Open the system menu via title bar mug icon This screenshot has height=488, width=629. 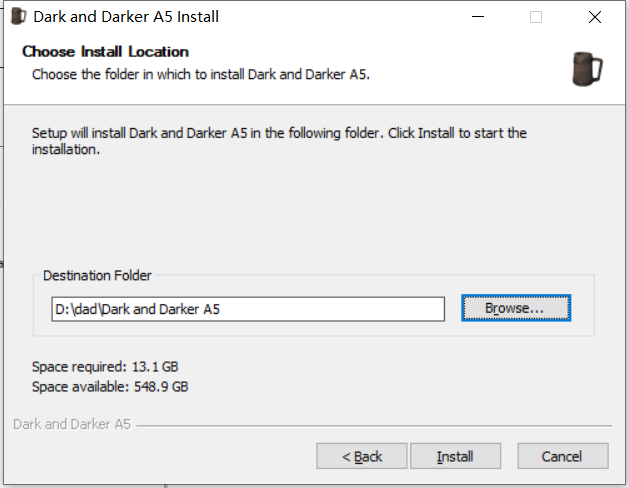(x=18, y=16)
